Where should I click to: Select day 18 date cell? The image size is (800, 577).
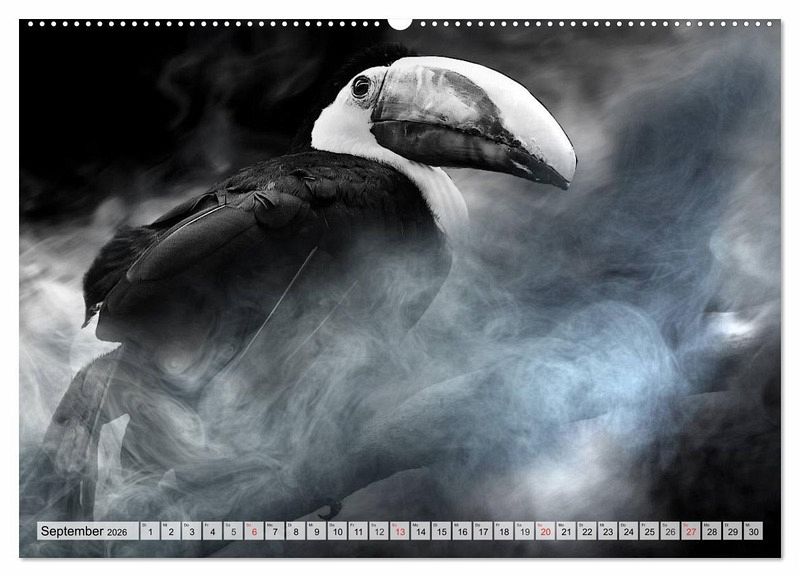click(504, 531)
